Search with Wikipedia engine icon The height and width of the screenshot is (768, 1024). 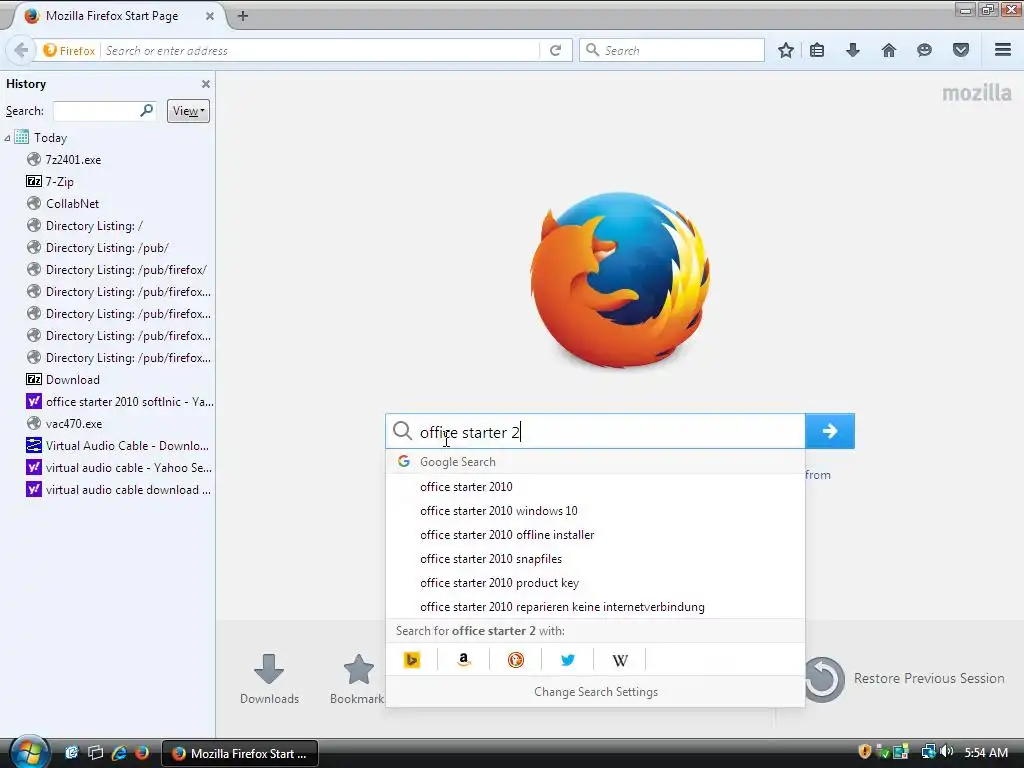(x=620, y=660)
